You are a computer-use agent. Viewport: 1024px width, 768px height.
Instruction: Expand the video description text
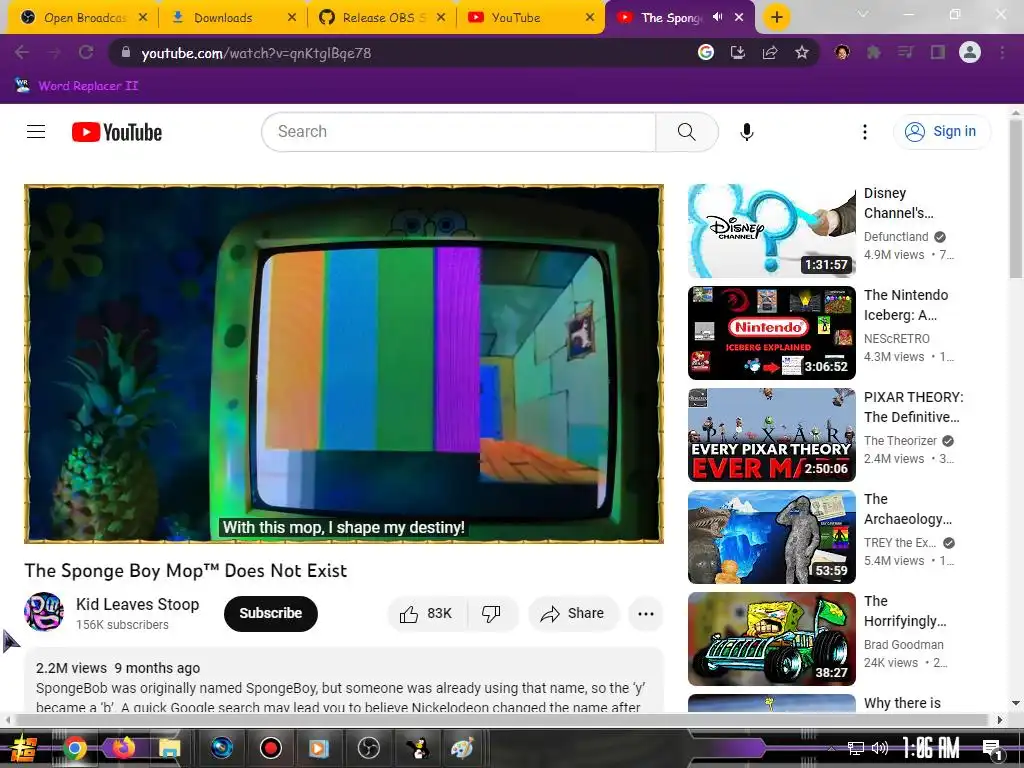pyautogui.click(x=344, y=687)
